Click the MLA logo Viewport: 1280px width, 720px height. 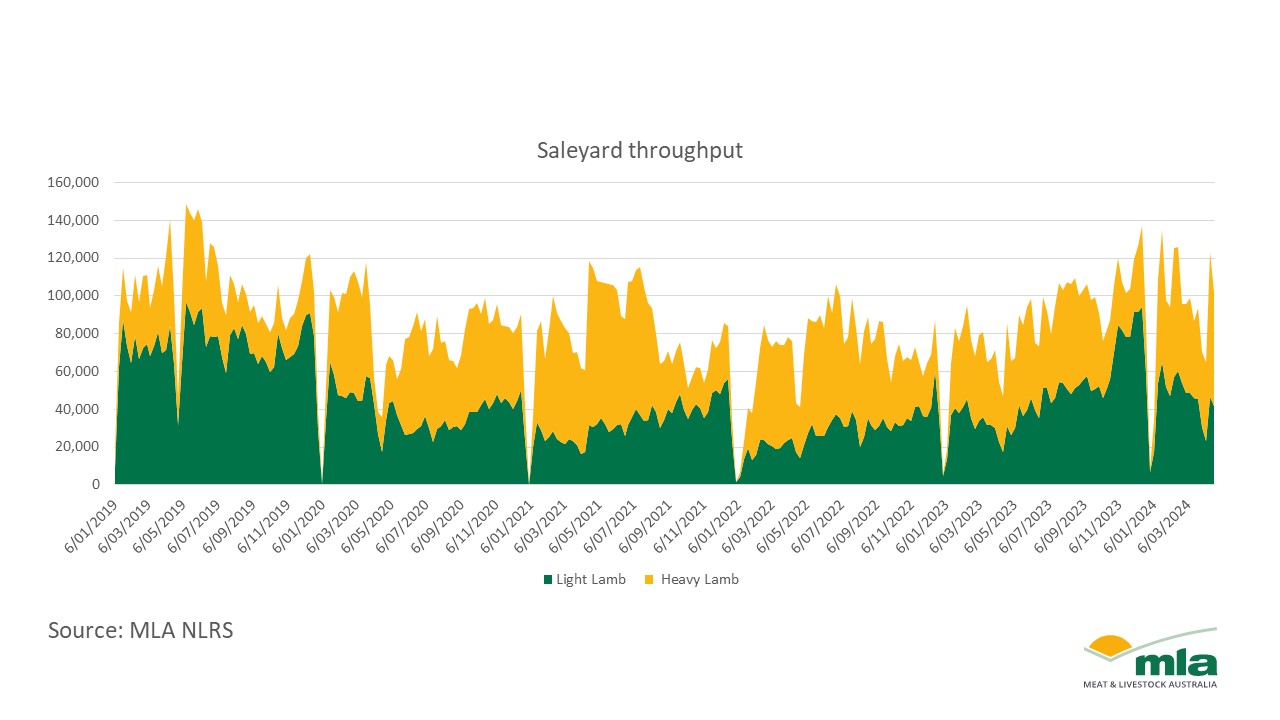(1150, 658)
